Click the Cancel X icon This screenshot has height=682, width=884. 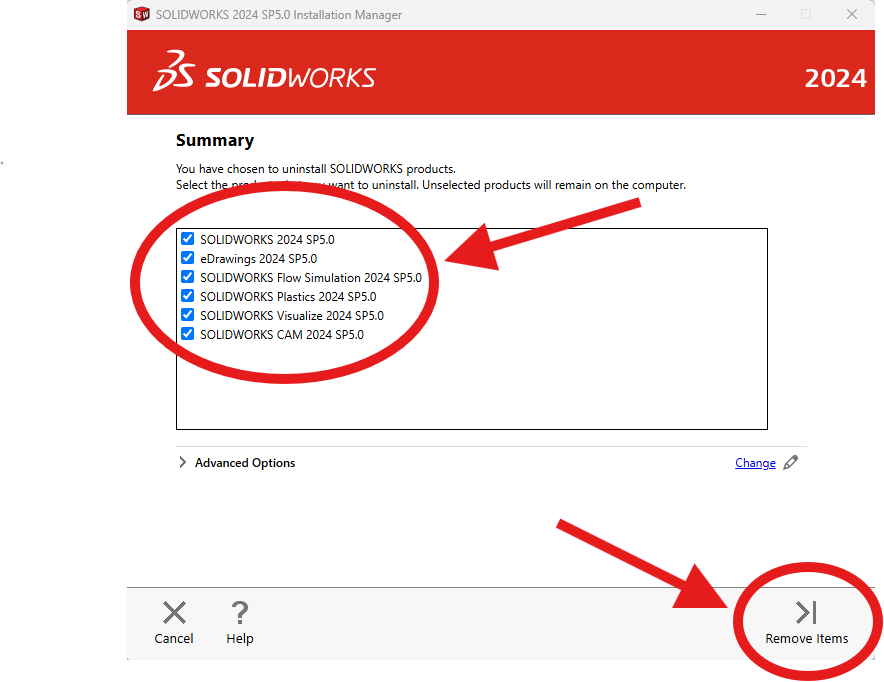click(174, 613)
